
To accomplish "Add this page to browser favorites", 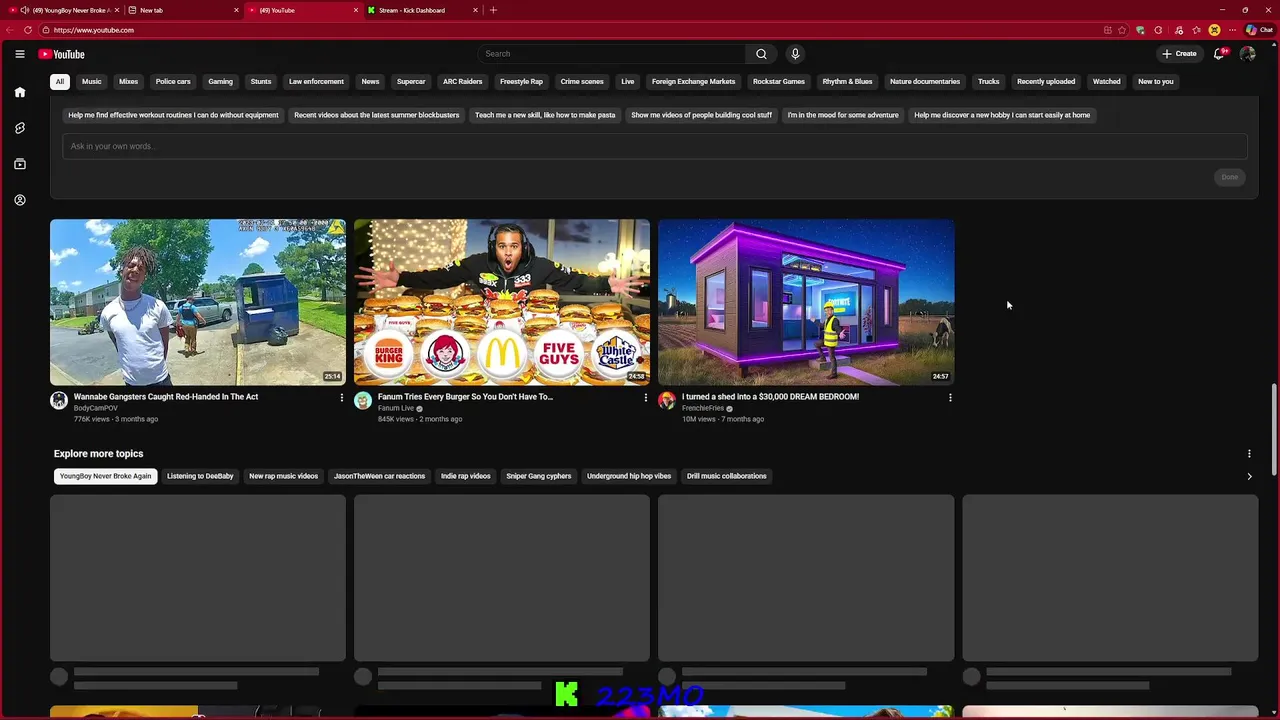I will click(1122, 30).
